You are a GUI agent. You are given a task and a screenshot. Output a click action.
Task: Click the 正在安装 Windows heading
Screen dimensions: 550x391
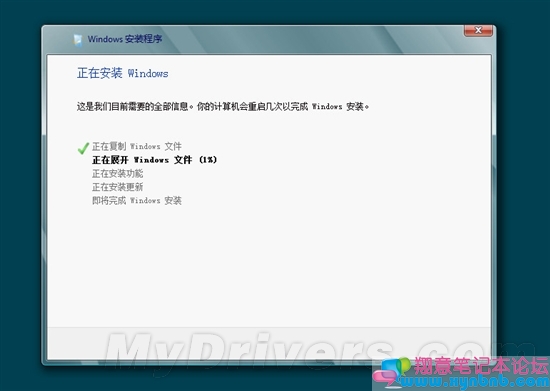point(122,73)
